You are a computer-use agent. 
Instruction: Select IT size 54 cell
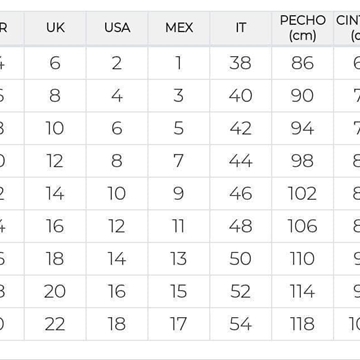coord(241,324)
